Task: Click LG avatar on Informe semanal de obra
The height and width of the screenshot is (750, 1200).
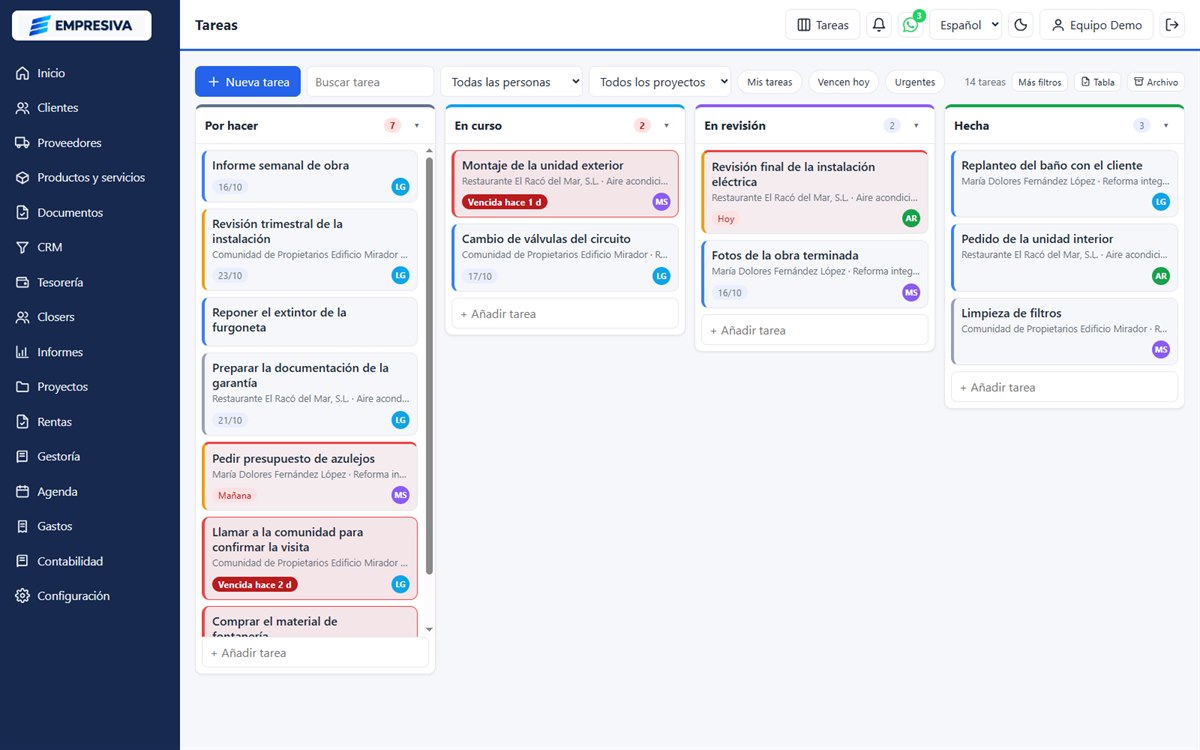Action: coord(400,186)
